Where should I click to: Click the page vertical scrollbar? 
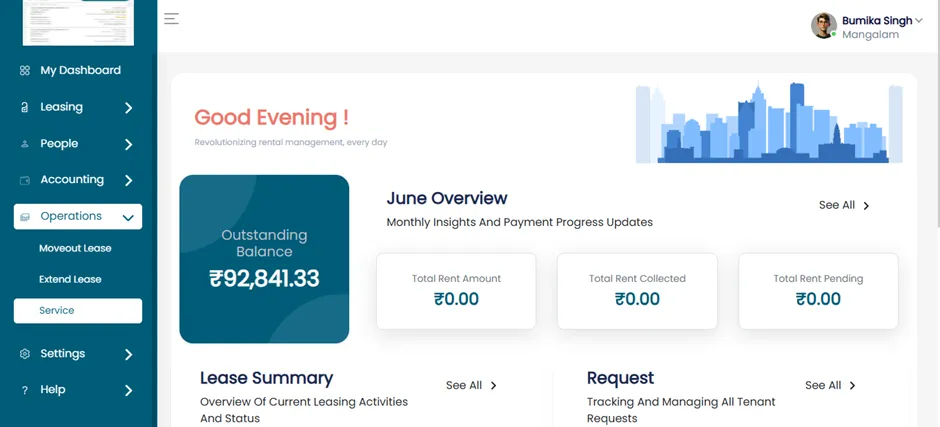937,114
